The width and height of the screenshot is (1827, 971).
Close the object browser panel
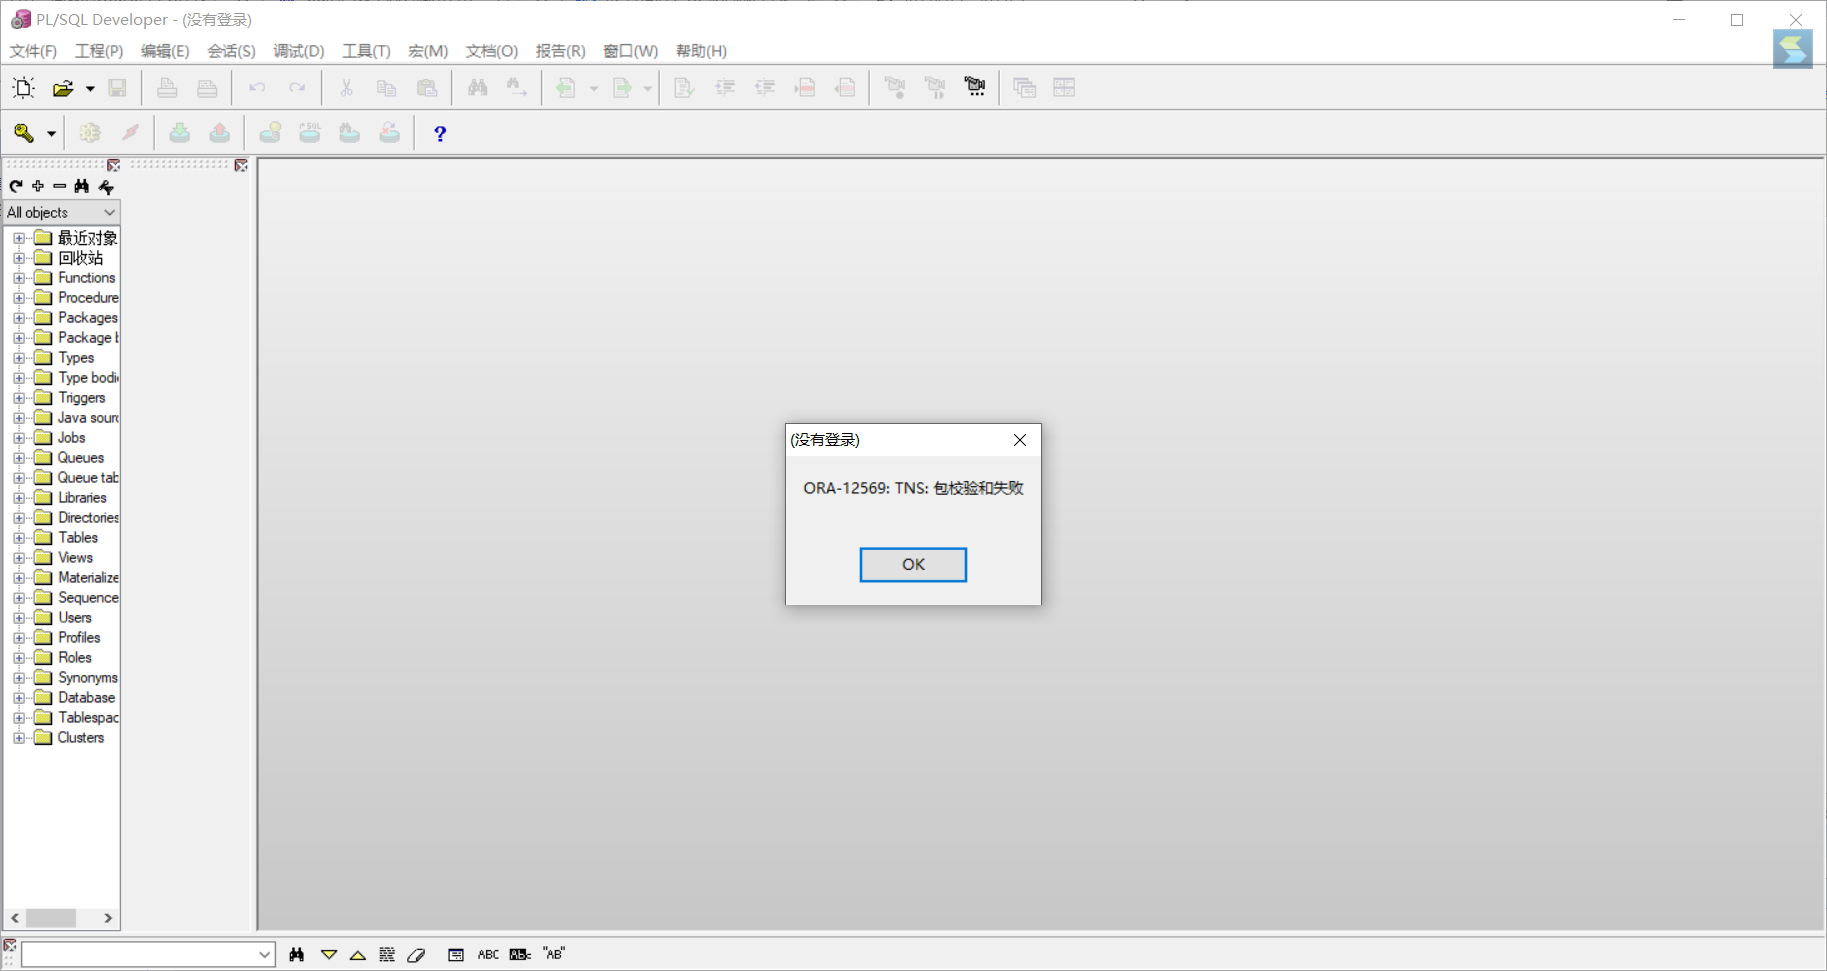(114, 165)
